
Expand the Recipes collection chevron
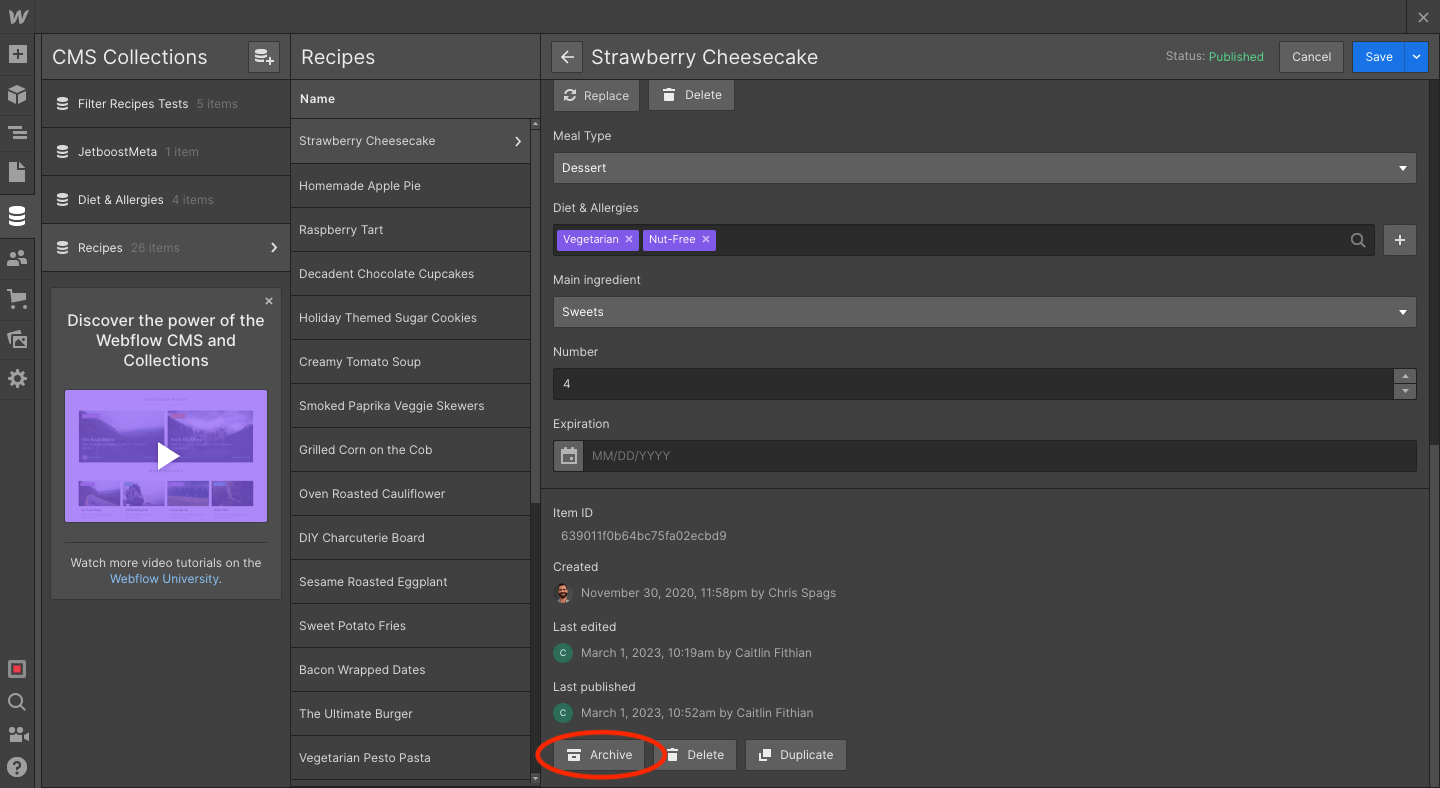274,247
